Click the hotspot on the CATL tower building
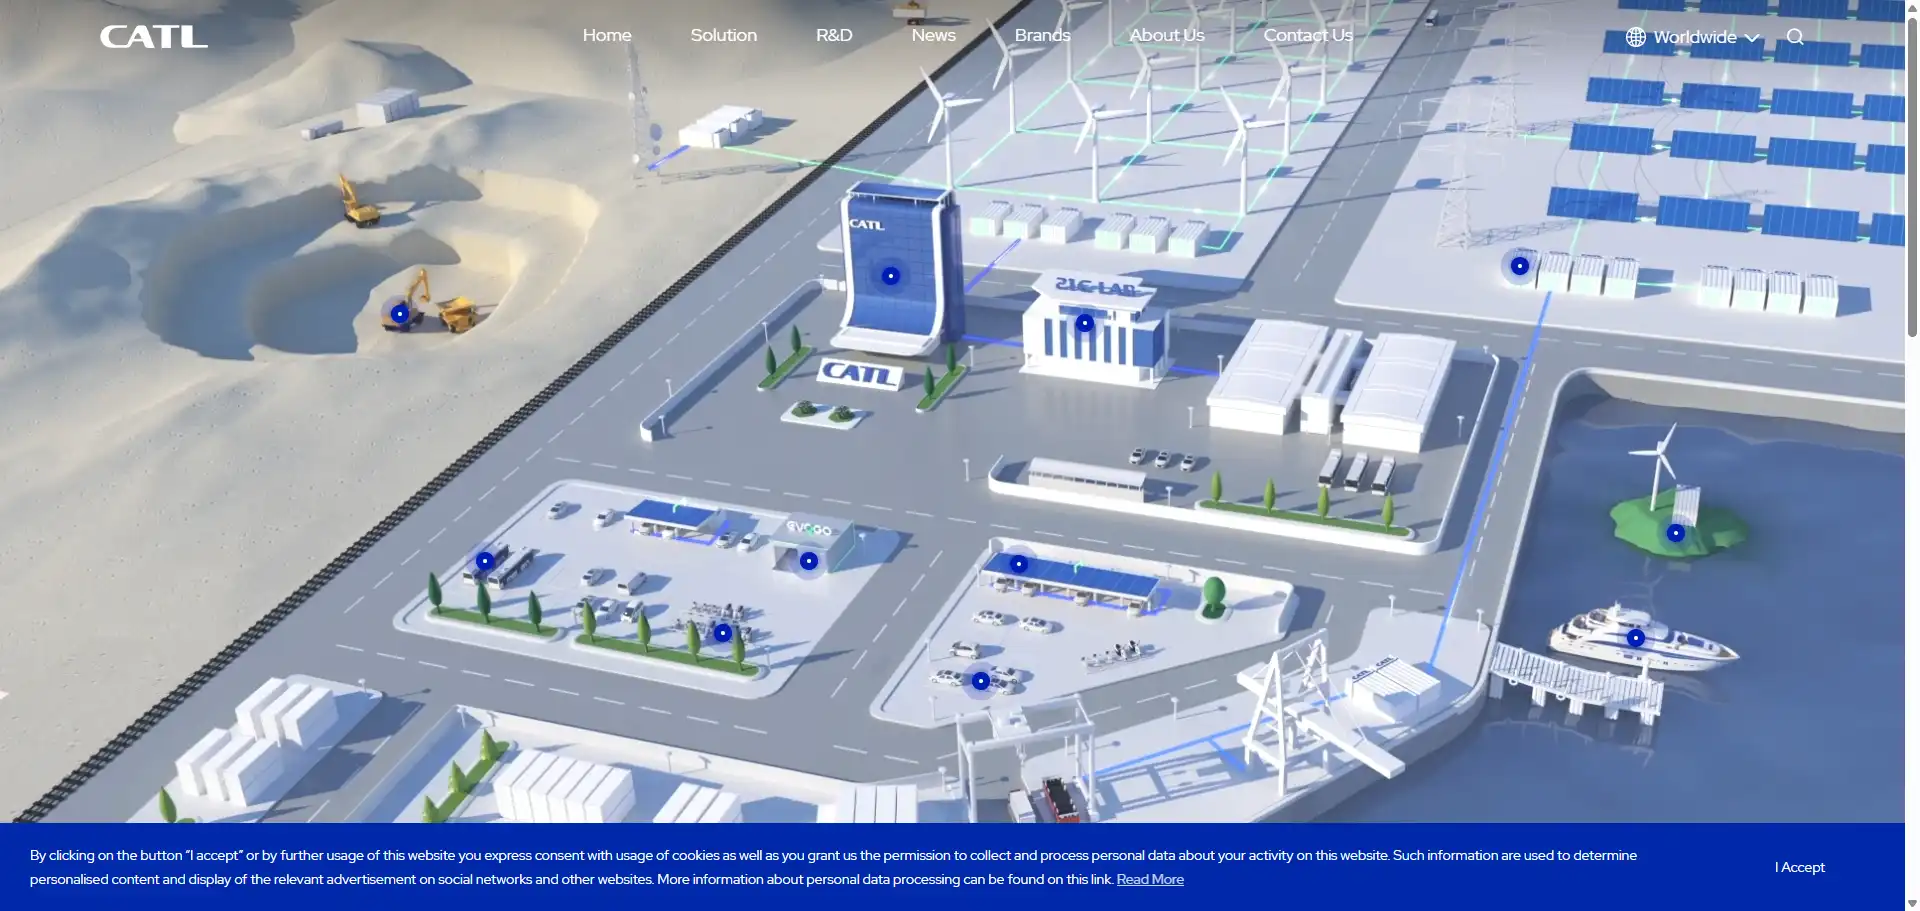This screenshot has width=1920, height=911. 891,276
